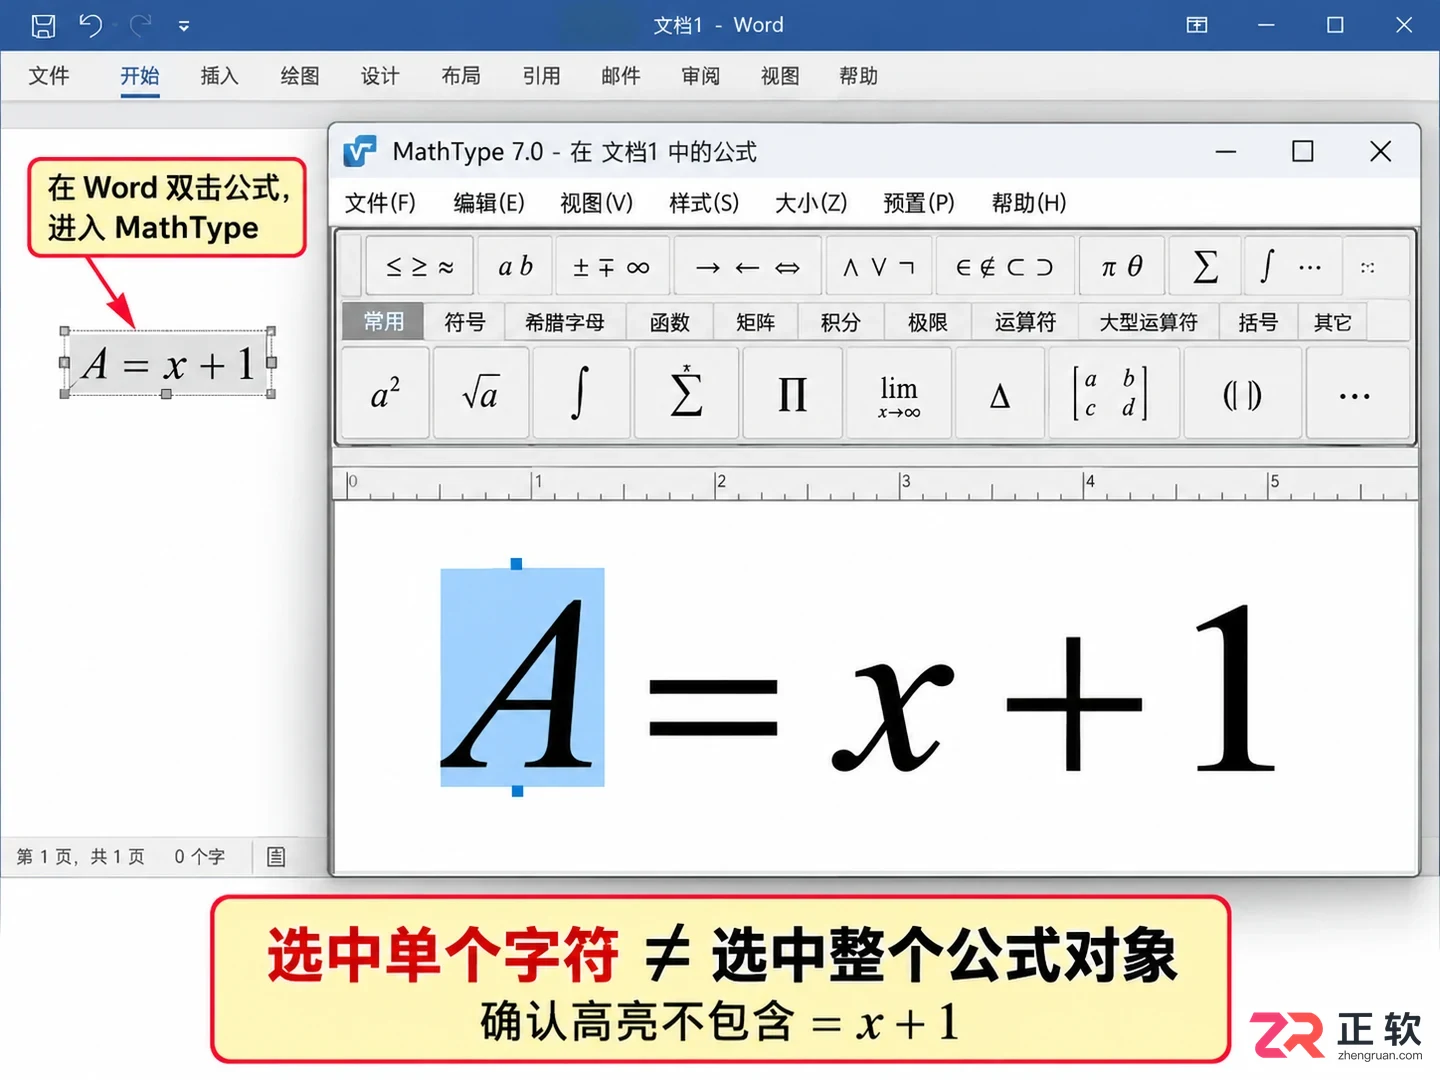Screen dimensions: 1440x1080
Task: Click the page count status in Word
Action: (81, 857)
